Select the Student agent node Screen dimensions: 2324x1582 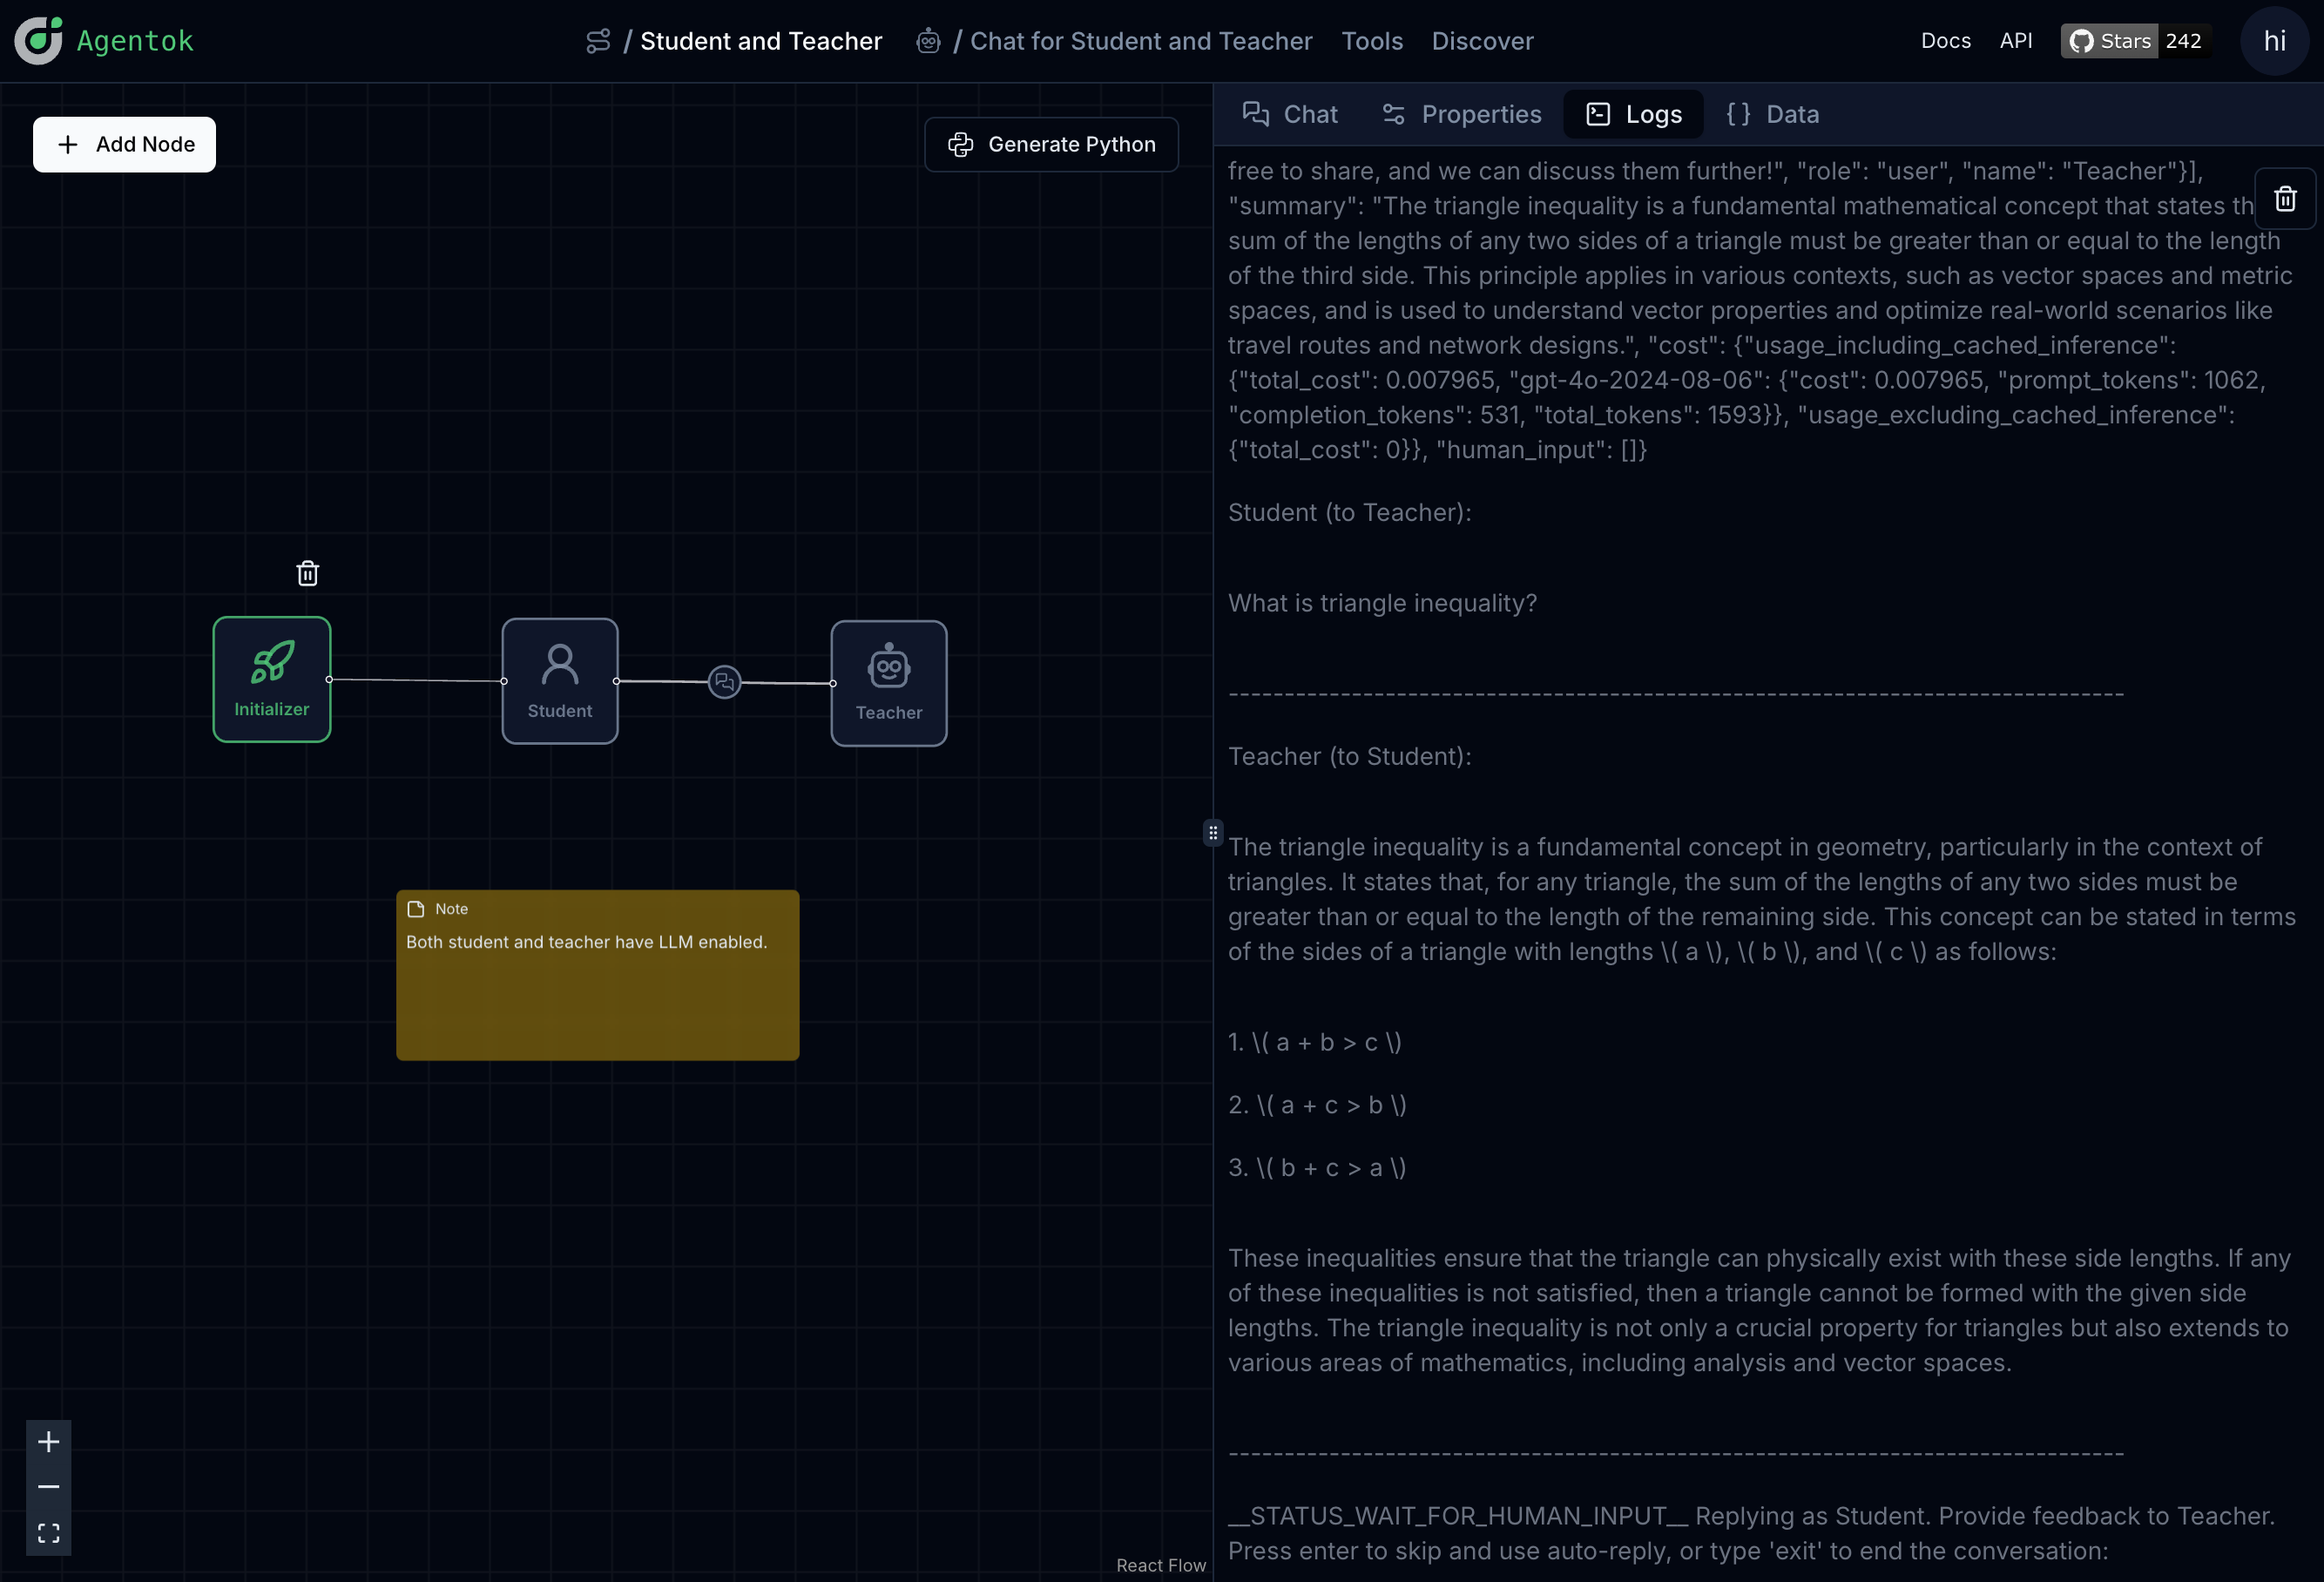point(559,681)
